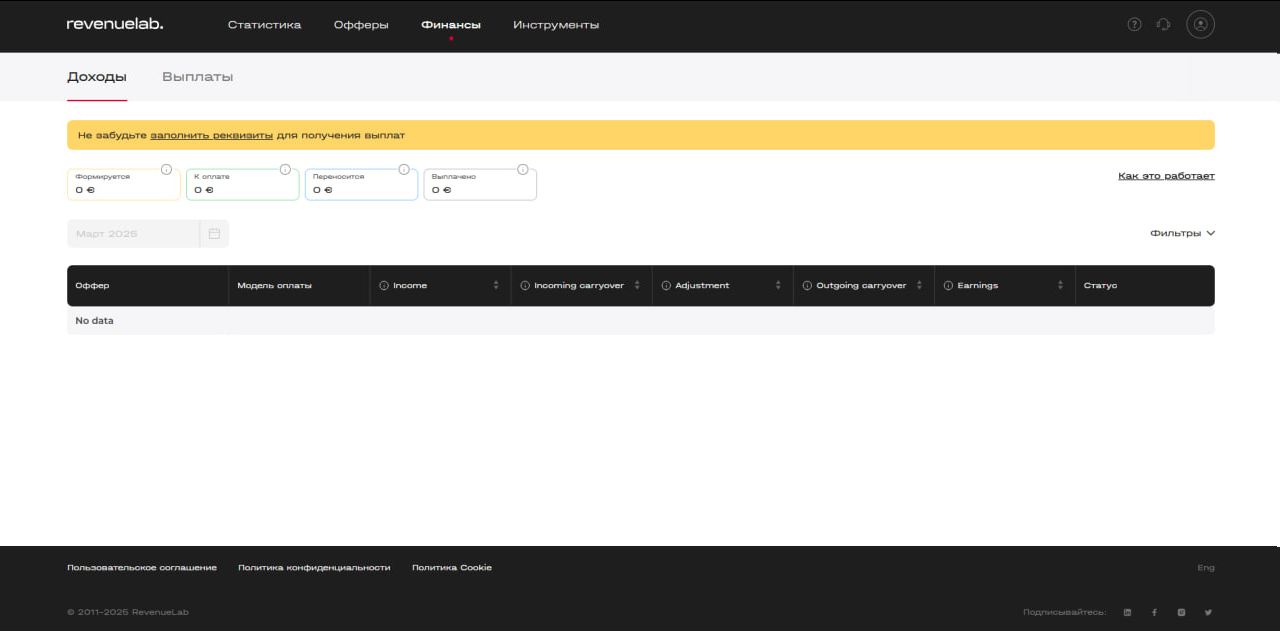This screenshot has width=1280, height=631.
Task: Open the Статистика menu item
Action: pyautogui.click(x=264, y=25)
